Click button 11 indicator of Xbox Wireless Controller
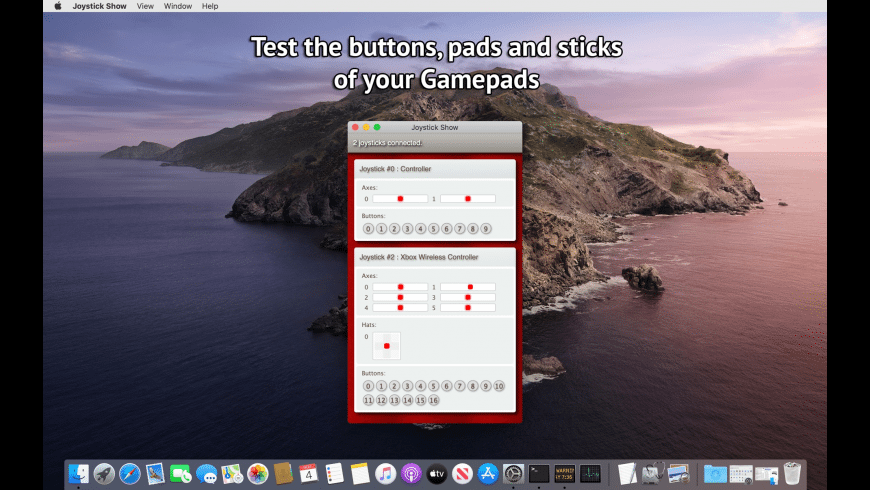Image resolution: width=870 pixels, height=490 pixels. pos(368,400)
